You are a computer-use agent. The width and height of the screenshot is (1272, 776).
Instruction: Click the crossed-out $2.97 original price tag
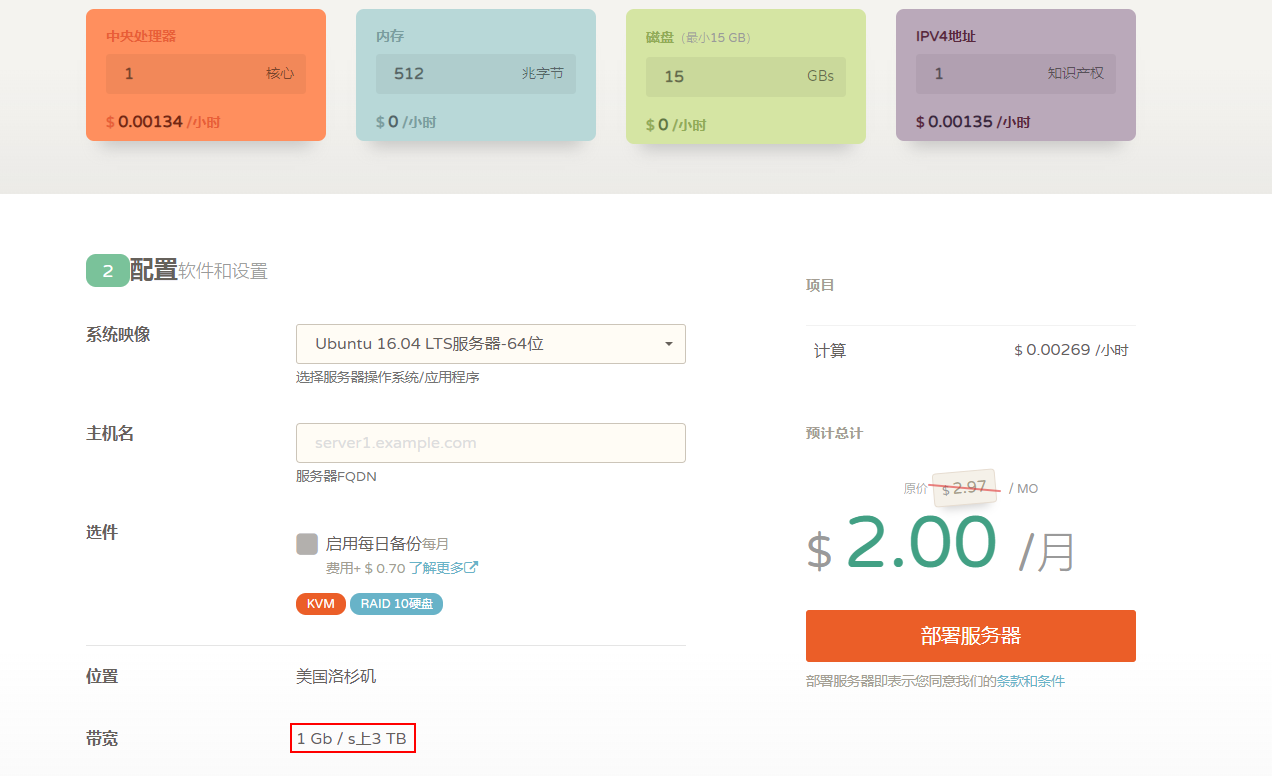(964, 488)
